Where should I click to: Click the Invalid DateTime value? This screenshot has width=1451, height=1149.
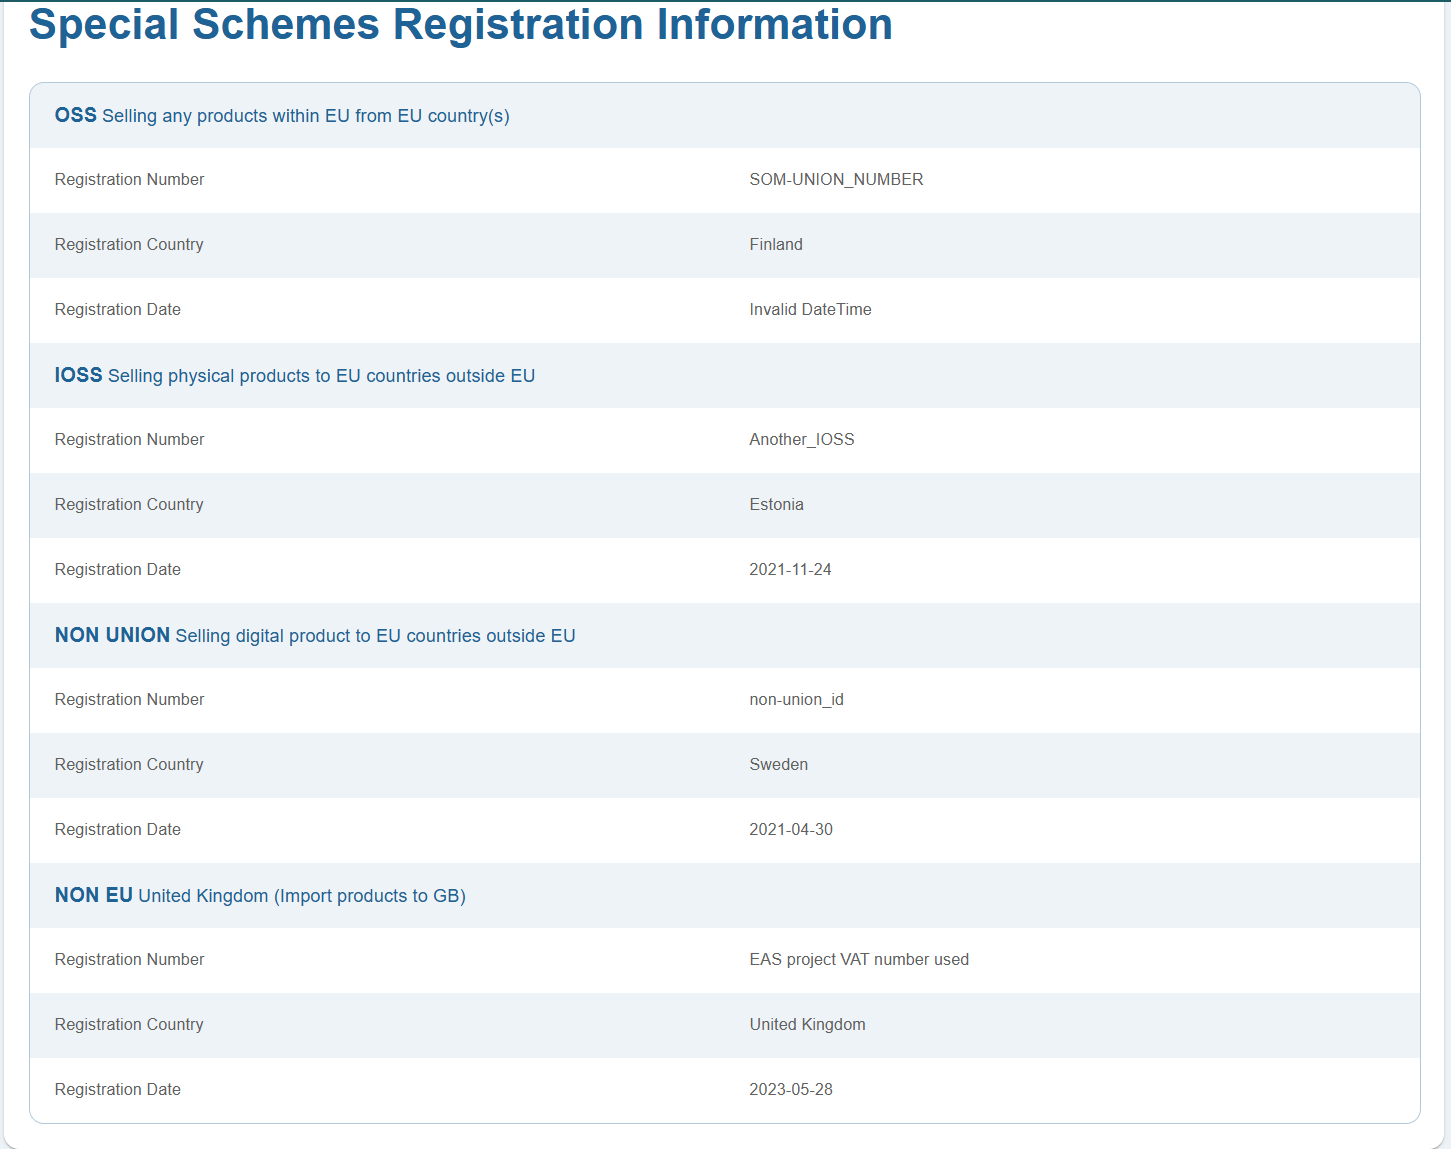(x=810, y=310)
